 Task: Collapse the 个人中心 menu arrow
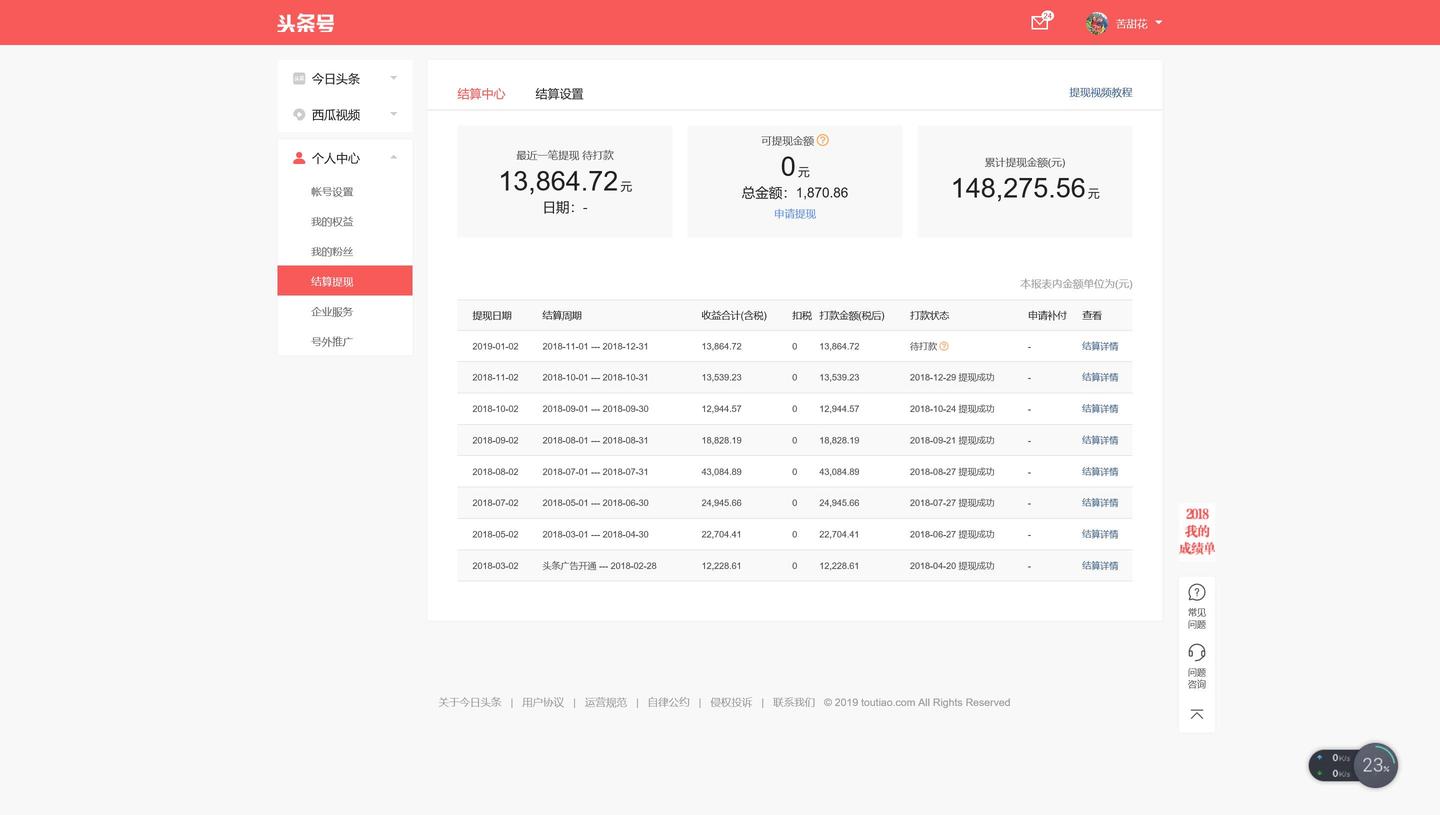tap(393, 158)
